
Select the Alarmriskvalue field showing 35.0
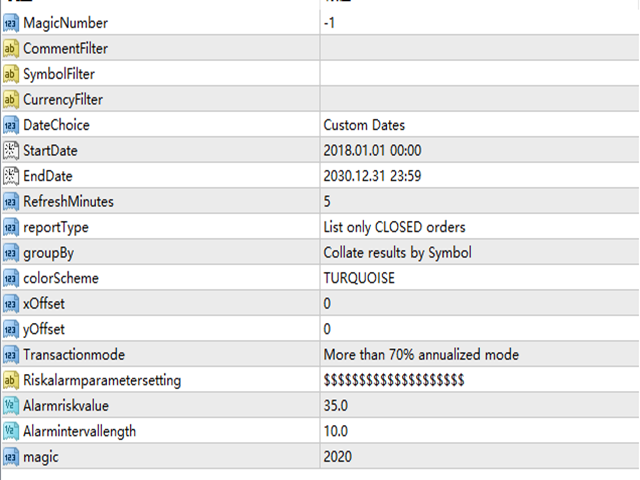coord(480,406)
